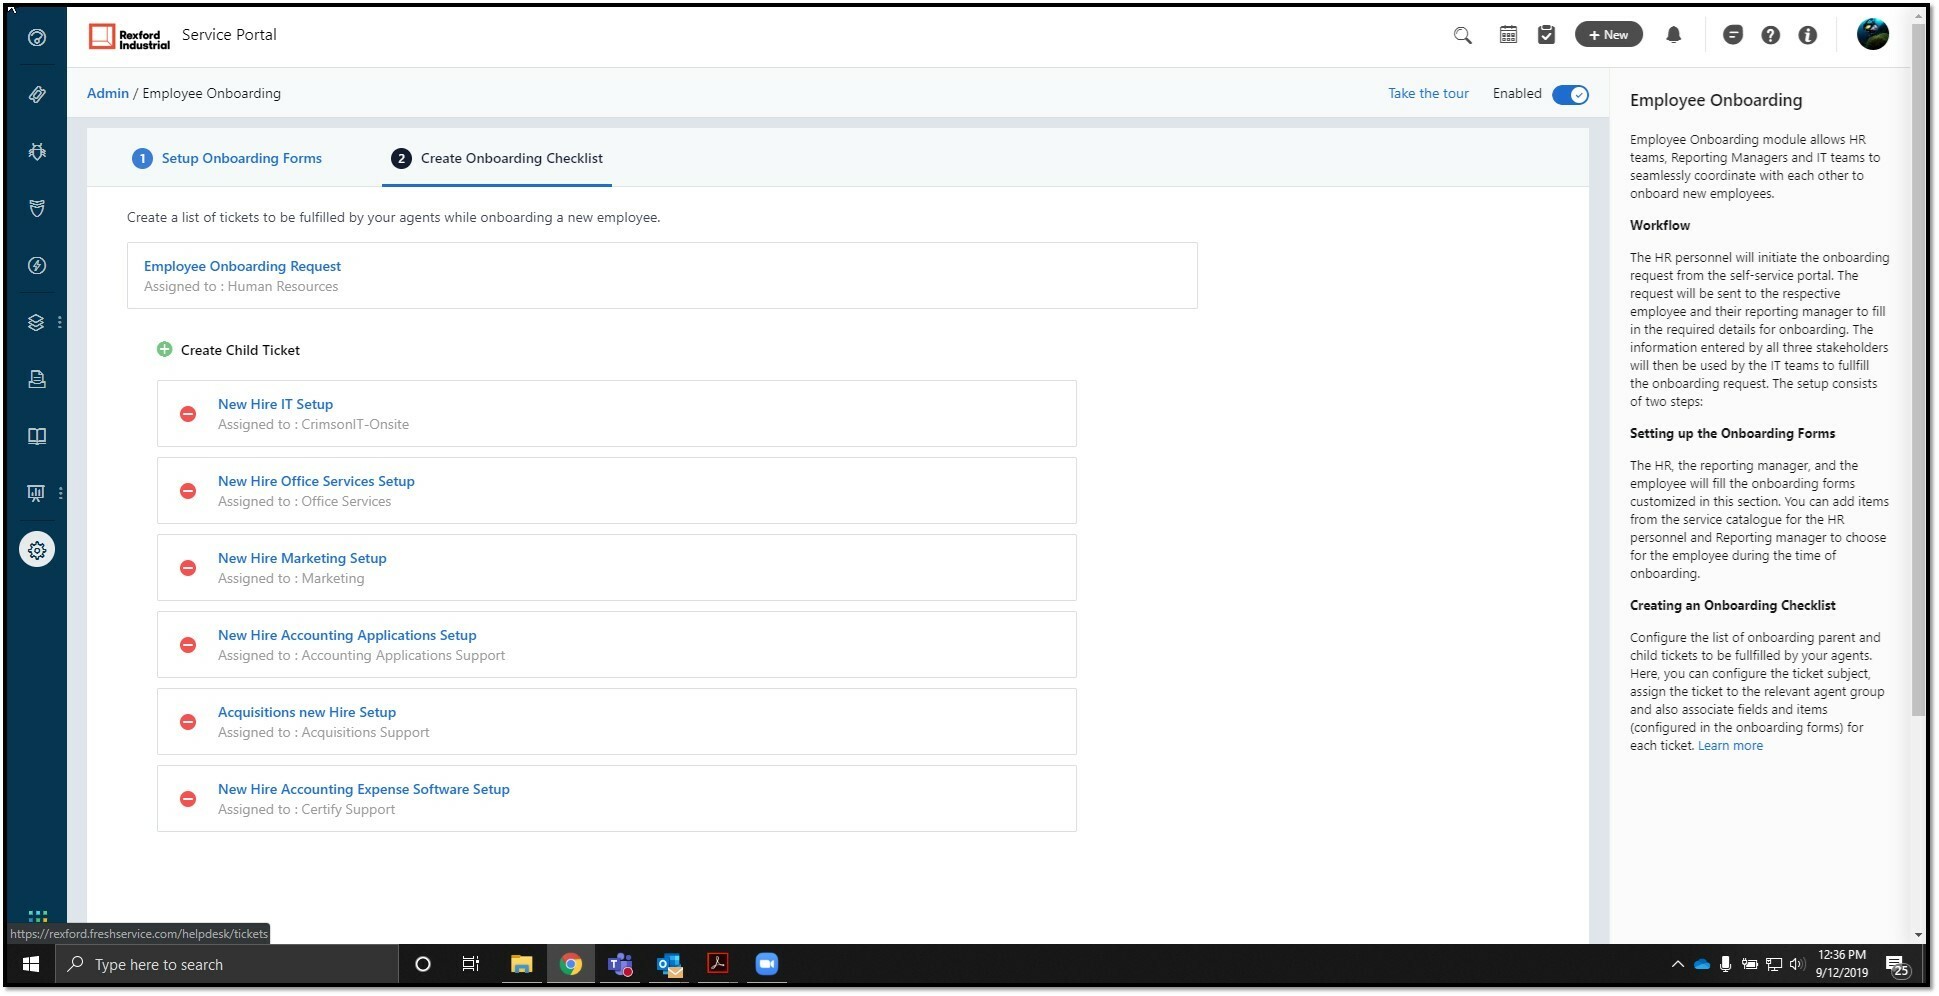1939x996 pixels.
Task: Click Create Child Ticket label
Action: [x=240, y=350]
